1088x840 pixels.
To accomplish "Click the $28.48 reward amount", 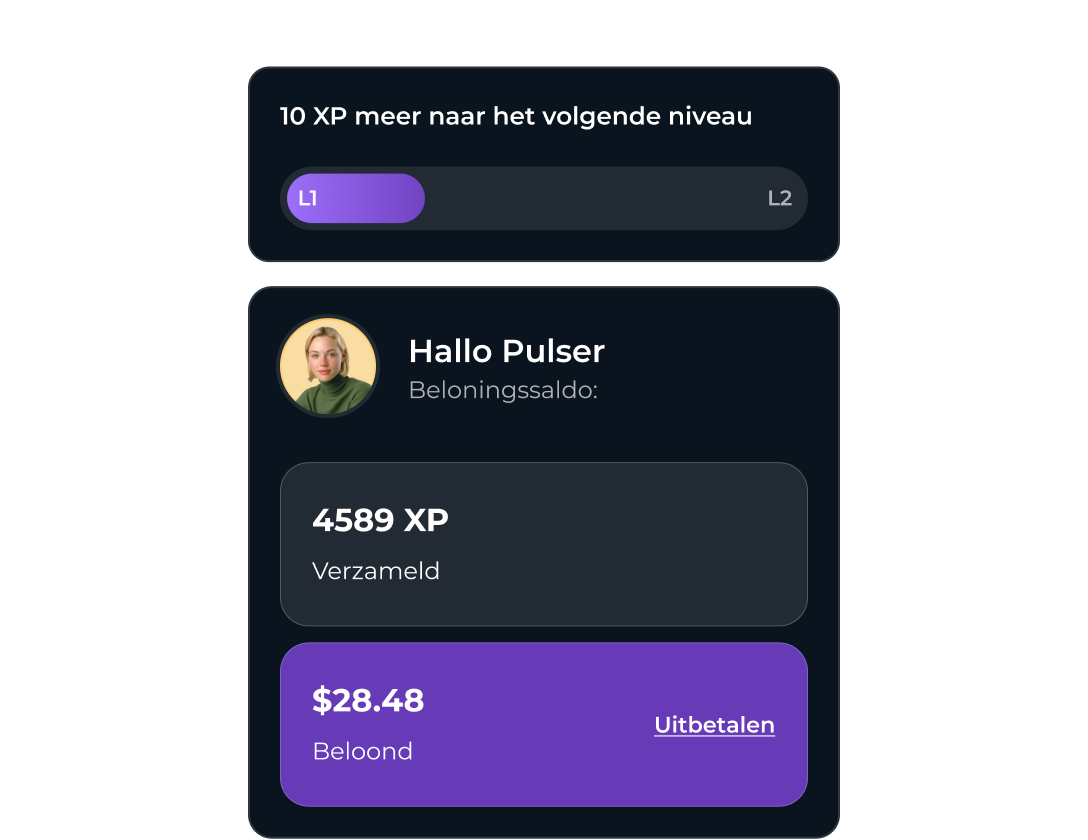I will point(368,700).
